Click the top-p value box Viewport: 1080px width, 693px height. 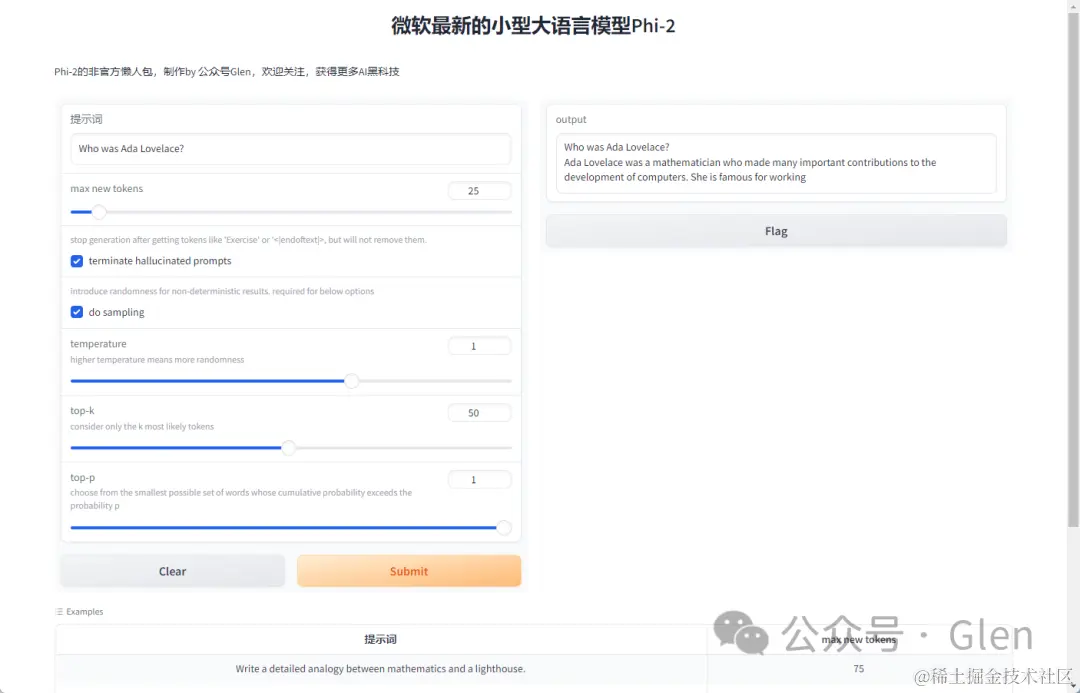pyautogui.click(x=479, y=479)
